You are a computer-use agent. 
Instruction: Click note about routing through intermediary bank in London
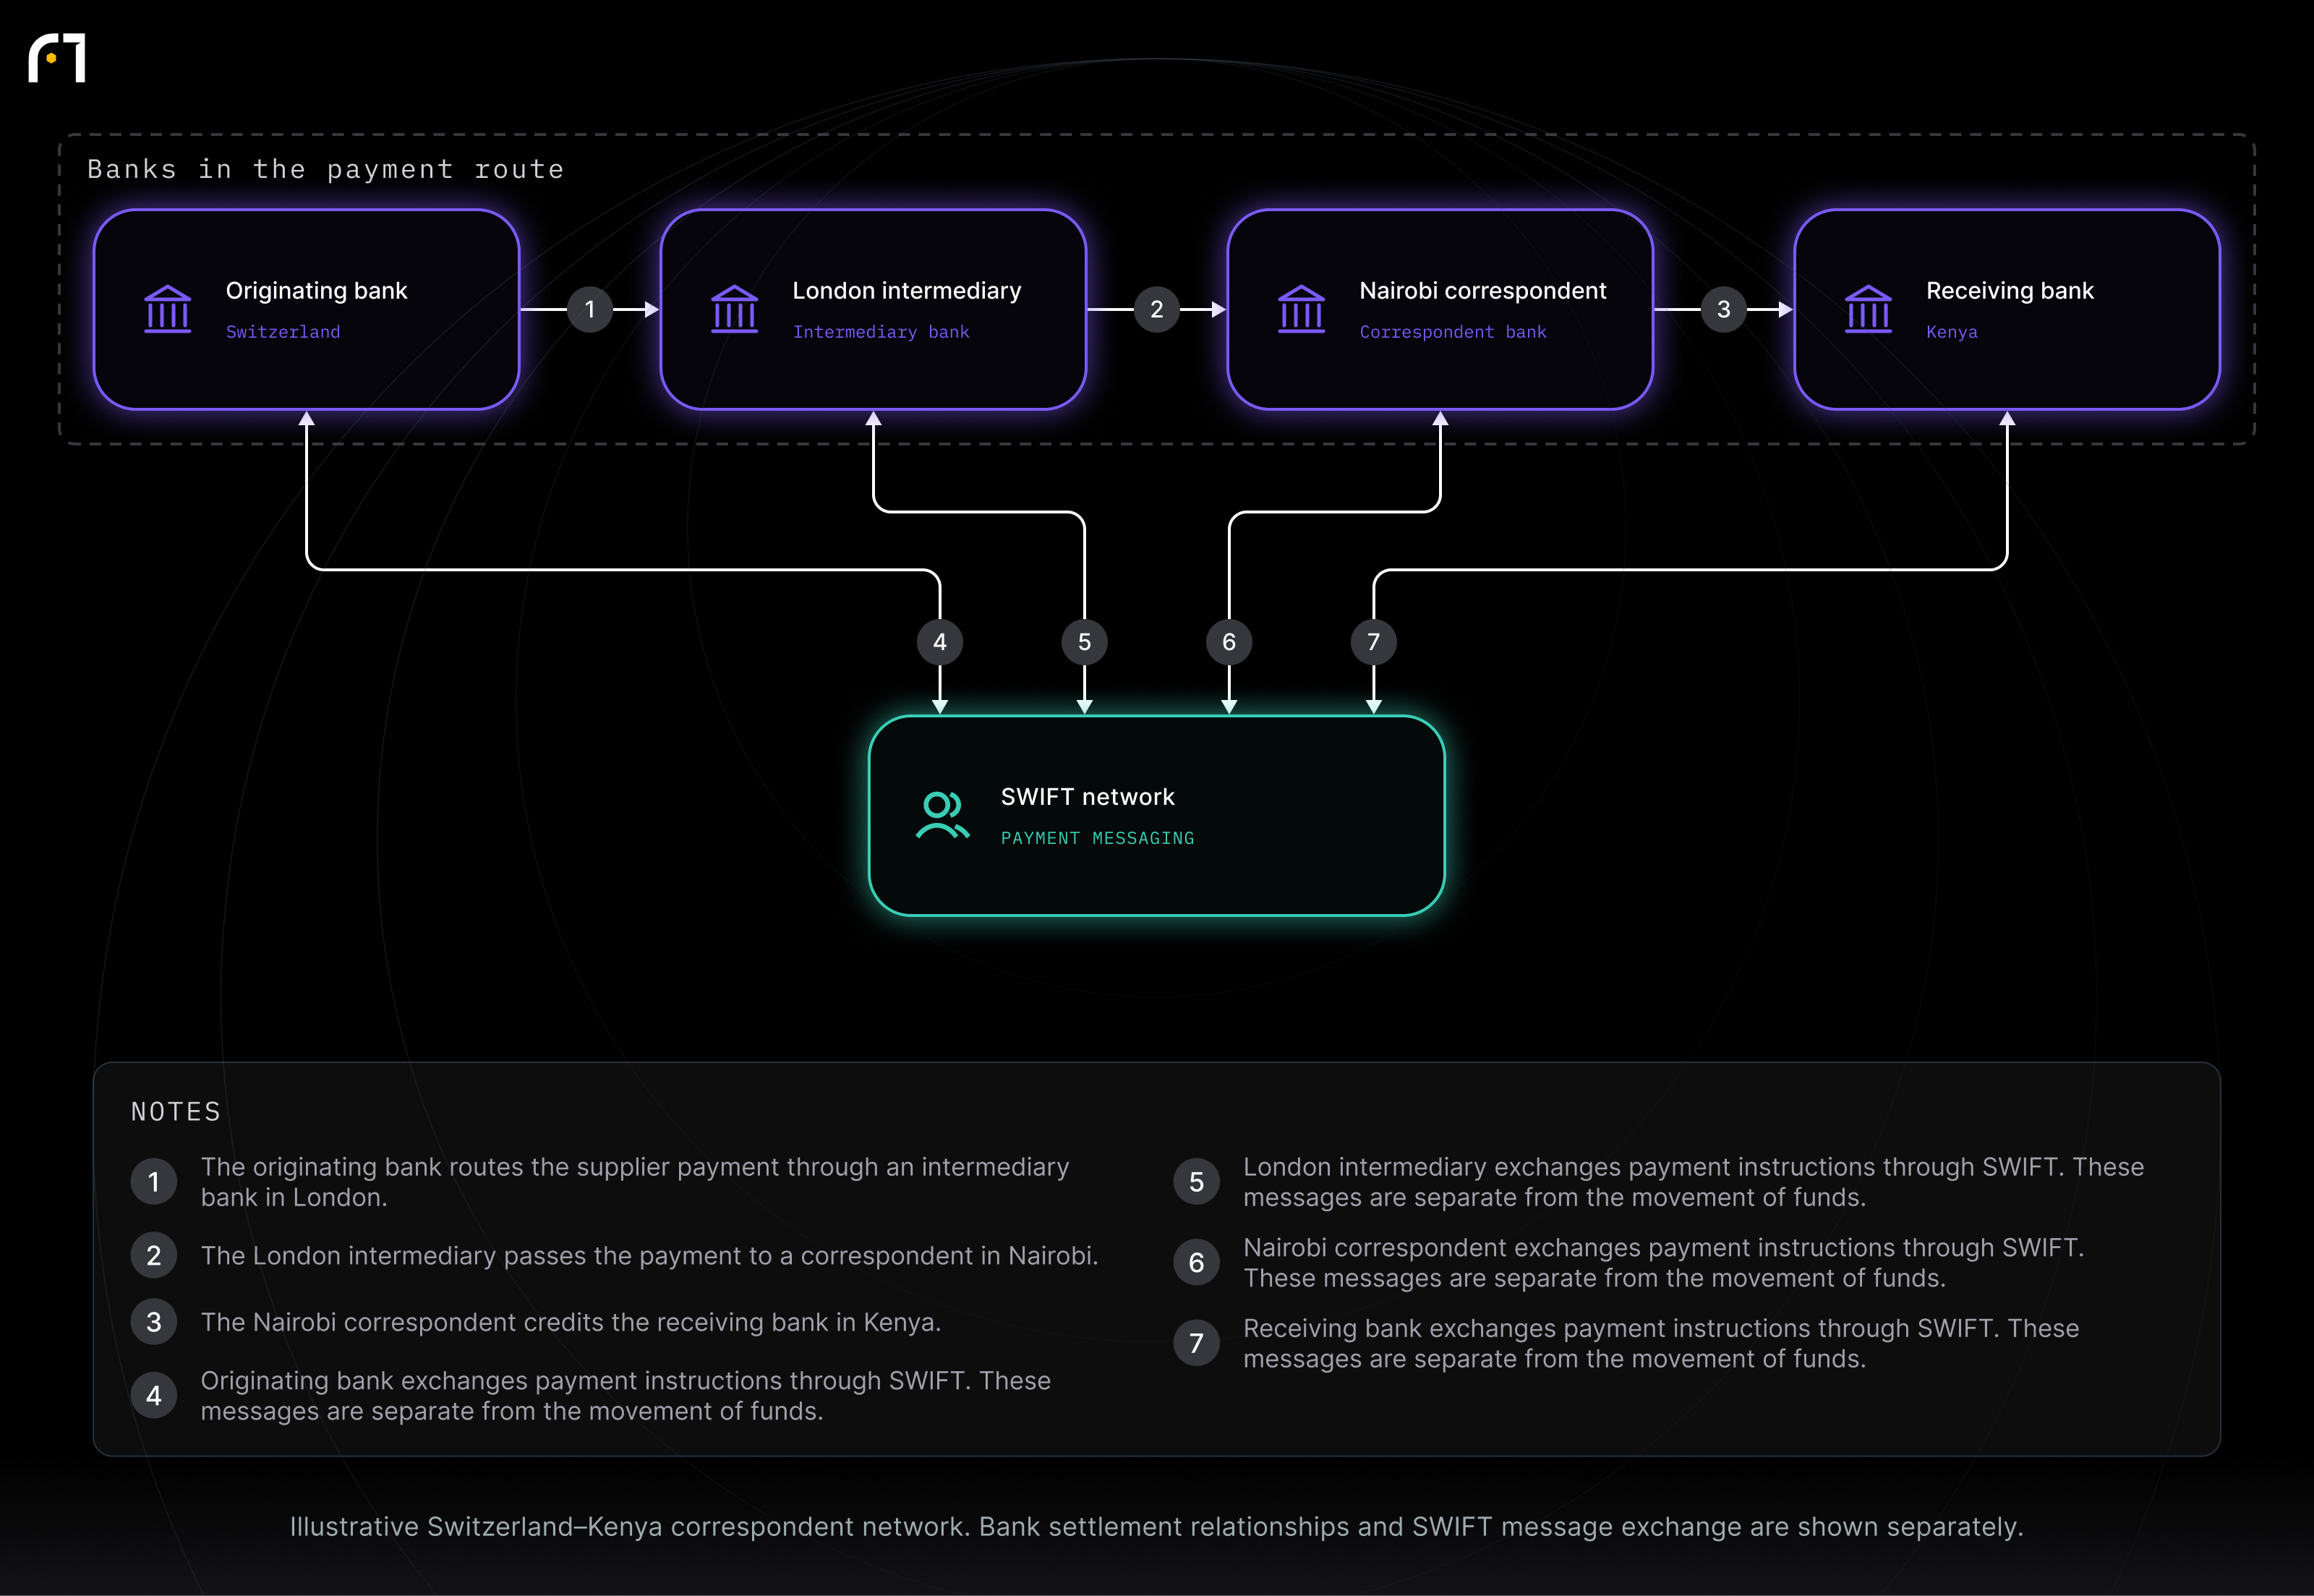(x=635, y=1182)
